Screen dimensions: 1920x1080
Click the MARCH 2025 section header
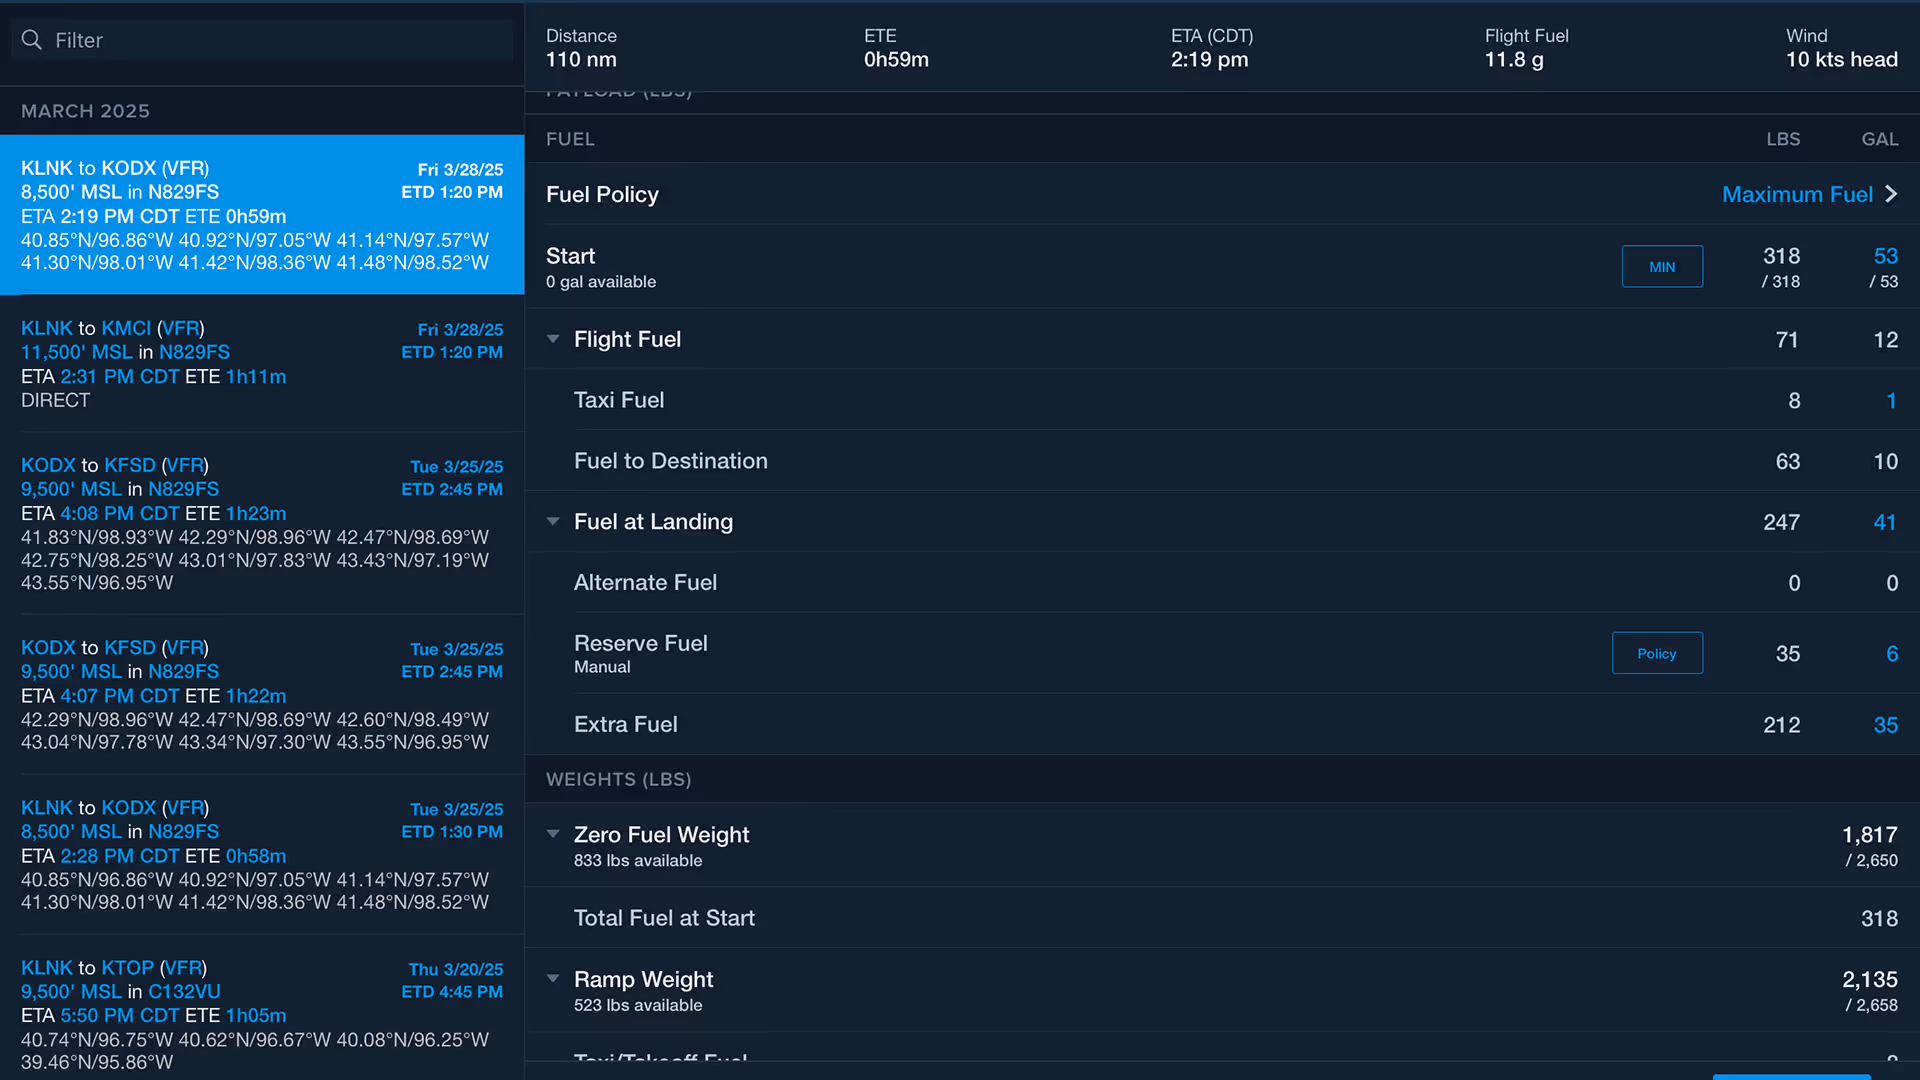click(85, 111)
